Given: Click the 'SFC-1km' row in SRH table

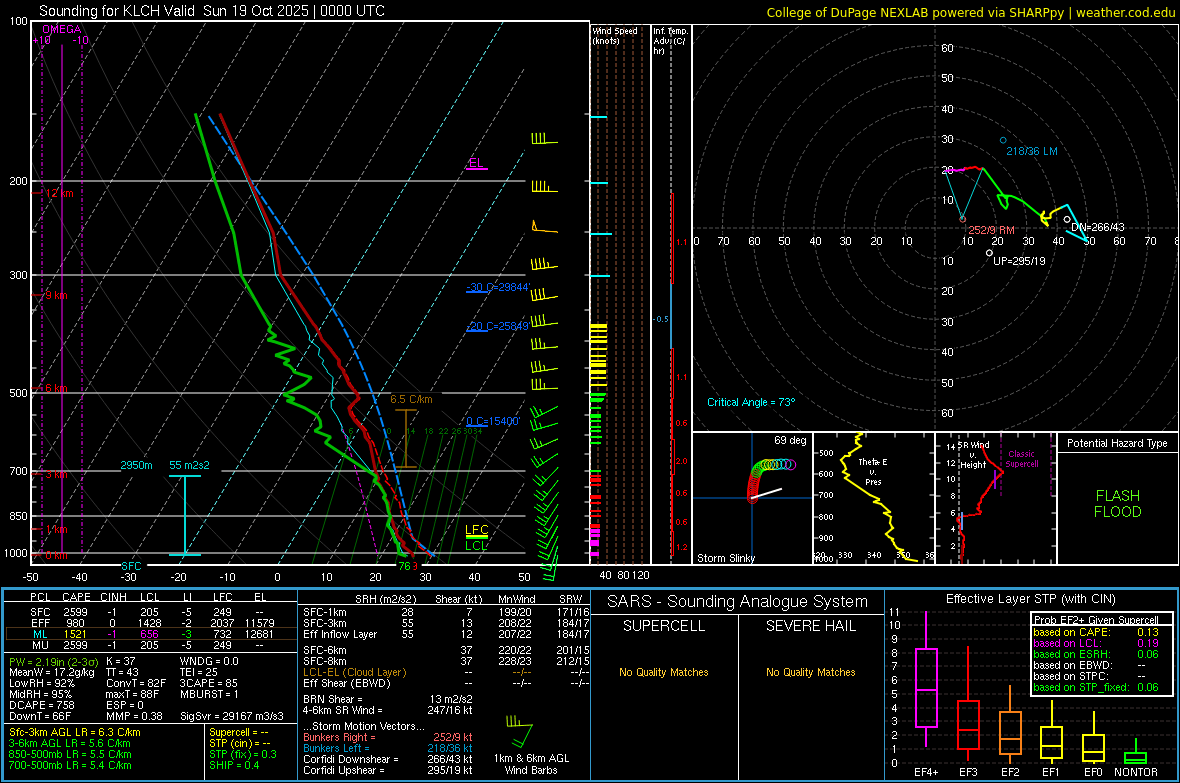Looking at the screenshot, I should point(446,612).
